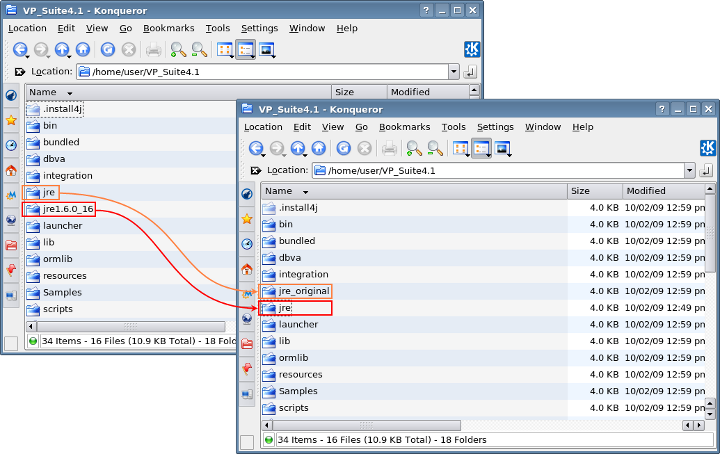This screenshot has height=454, width=720.
Task: Switch to Icon View in rear window
Action: pyautogui.click(x=225, y=50)
